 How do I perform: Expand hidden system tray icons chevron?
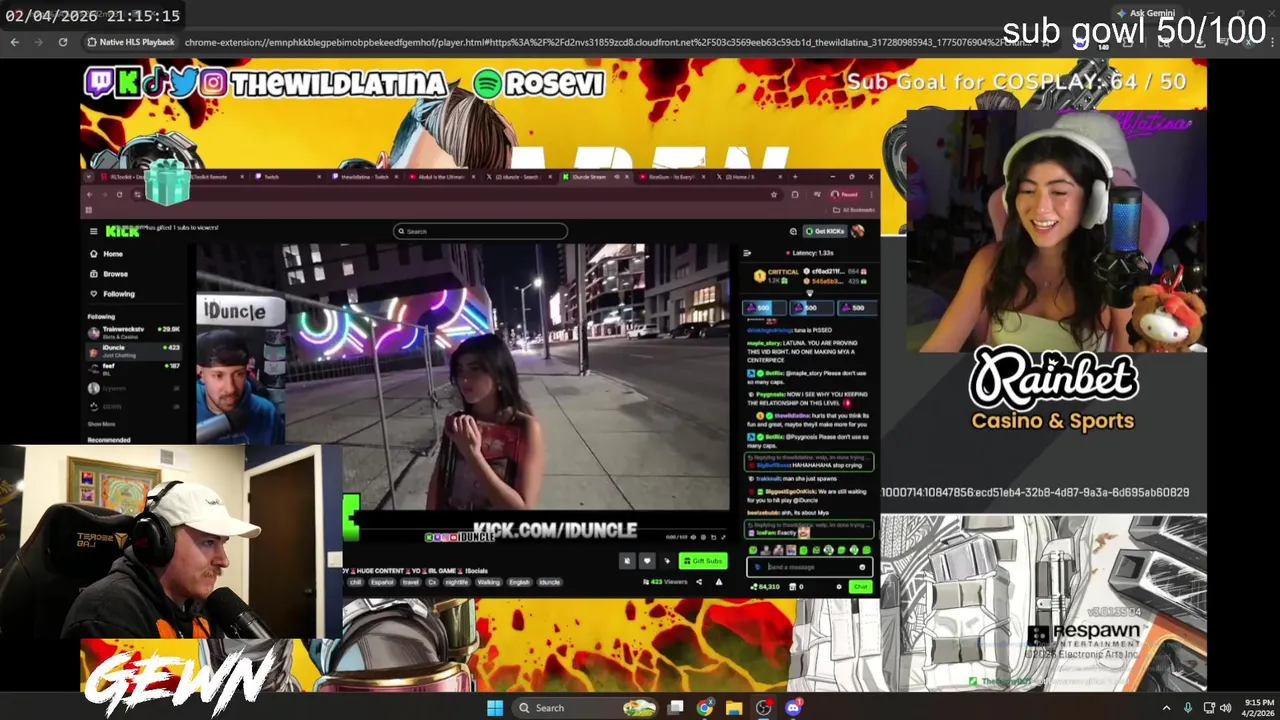1166,708
